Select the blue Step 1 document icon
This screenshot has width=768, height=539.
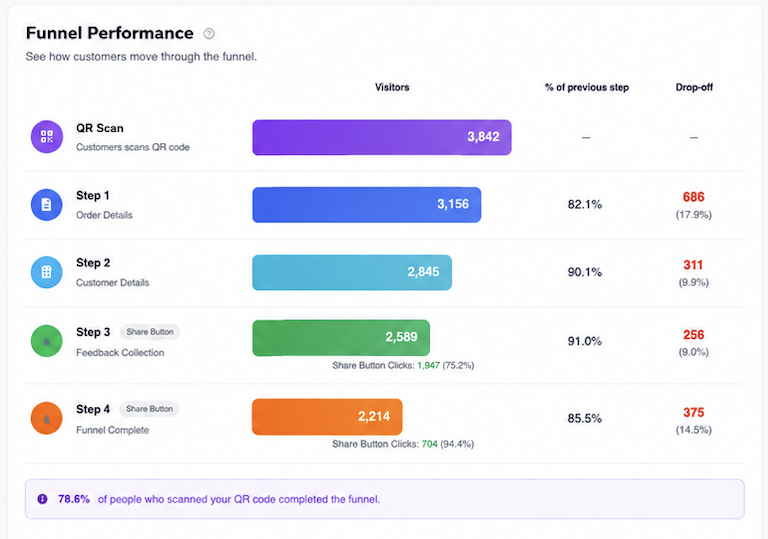pyautogui.click(x=47, y=205)
